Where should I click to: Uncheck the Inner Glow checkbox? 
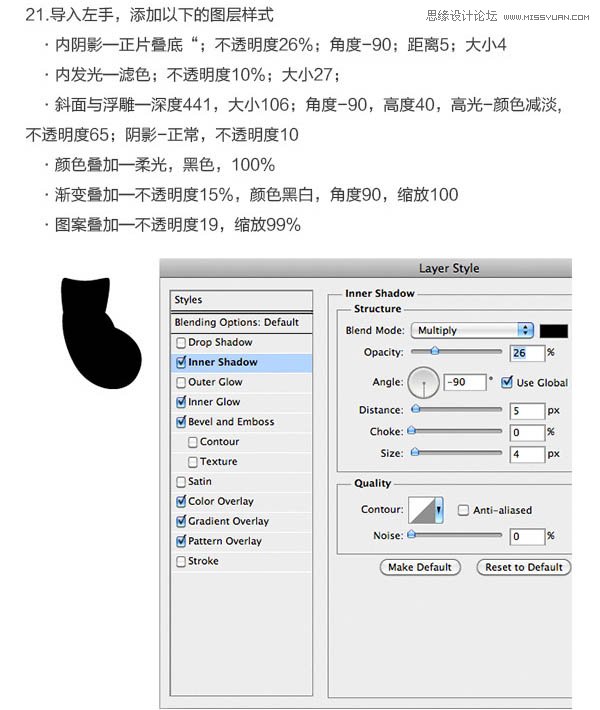tap(181, 402)
